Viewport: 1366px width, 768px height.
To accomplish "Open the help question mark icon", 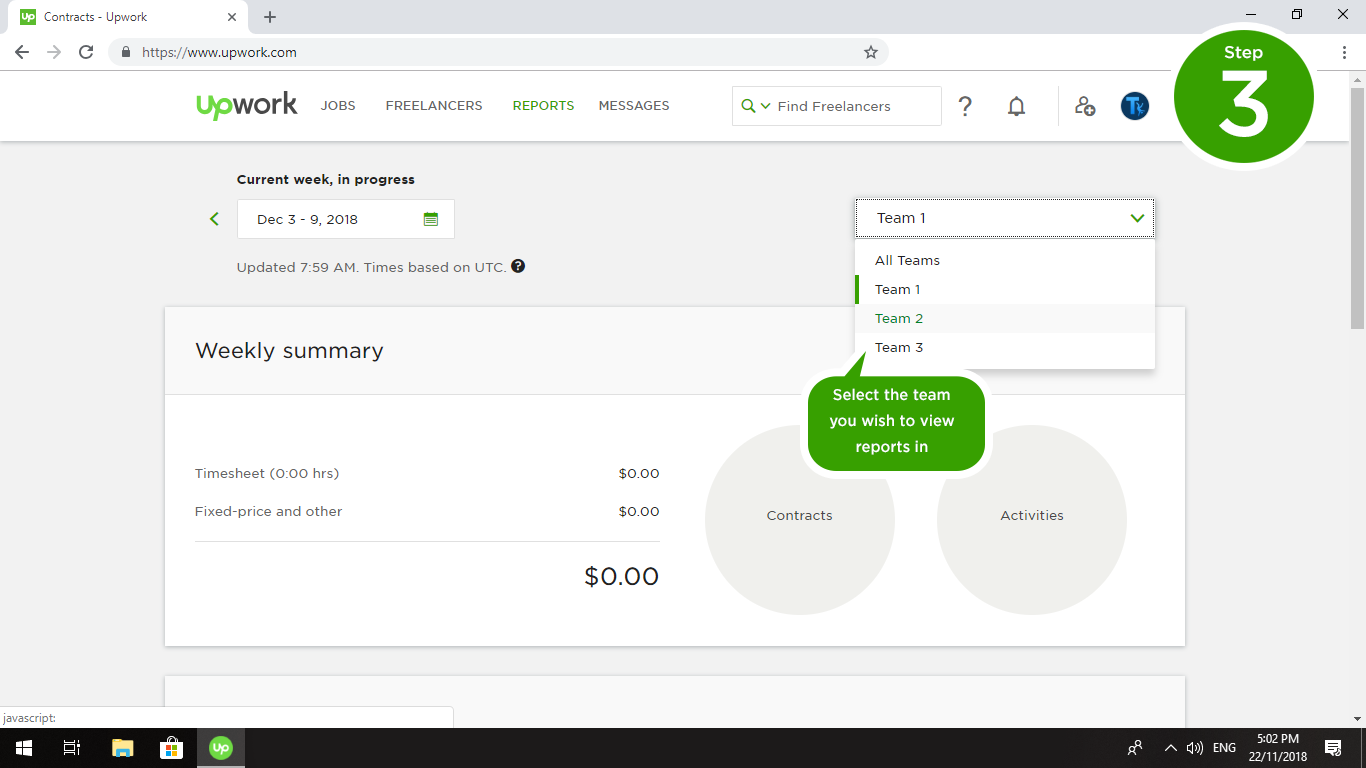I will (965, 106).
